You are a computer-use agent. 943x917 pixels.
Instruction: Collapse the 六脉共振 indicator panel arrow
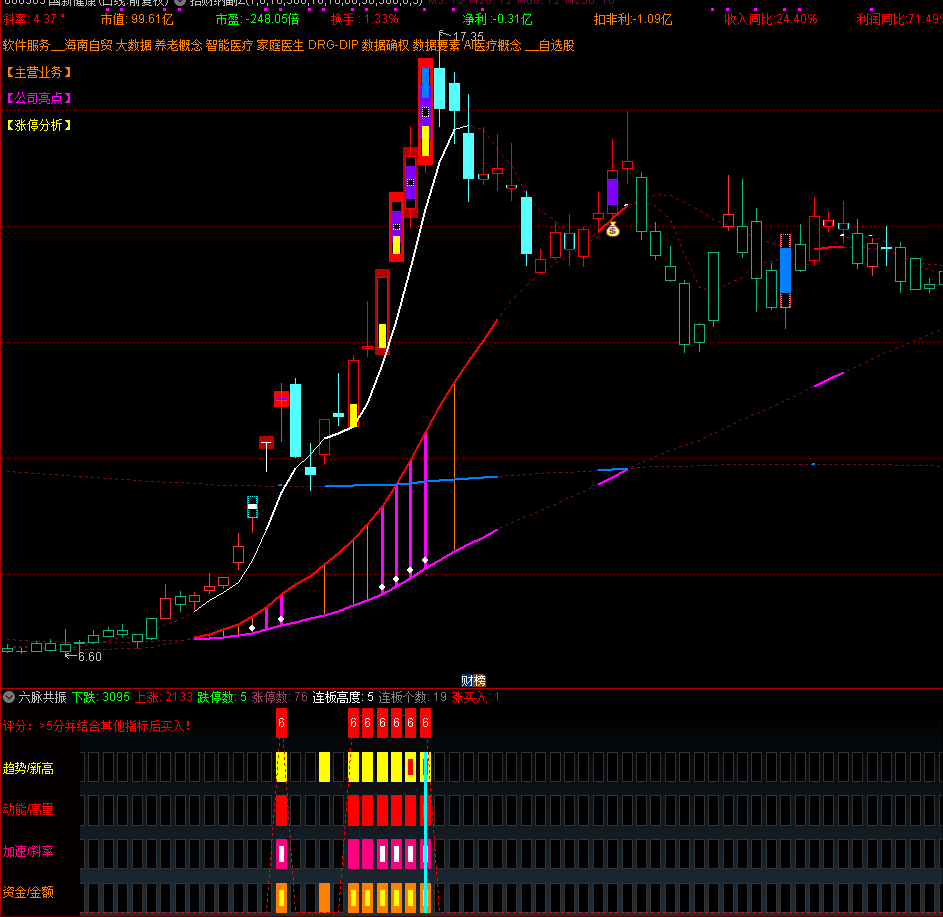(9, 697)
